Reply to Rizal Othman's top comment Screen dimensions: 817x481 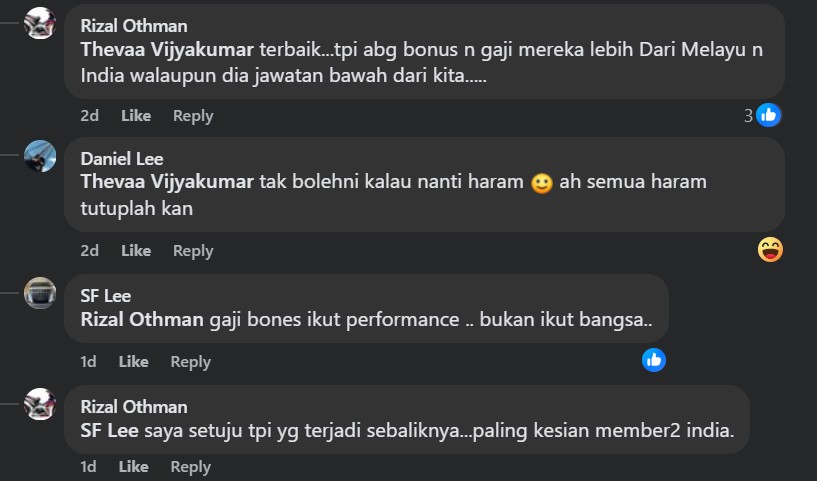click(x=193, y=116)
